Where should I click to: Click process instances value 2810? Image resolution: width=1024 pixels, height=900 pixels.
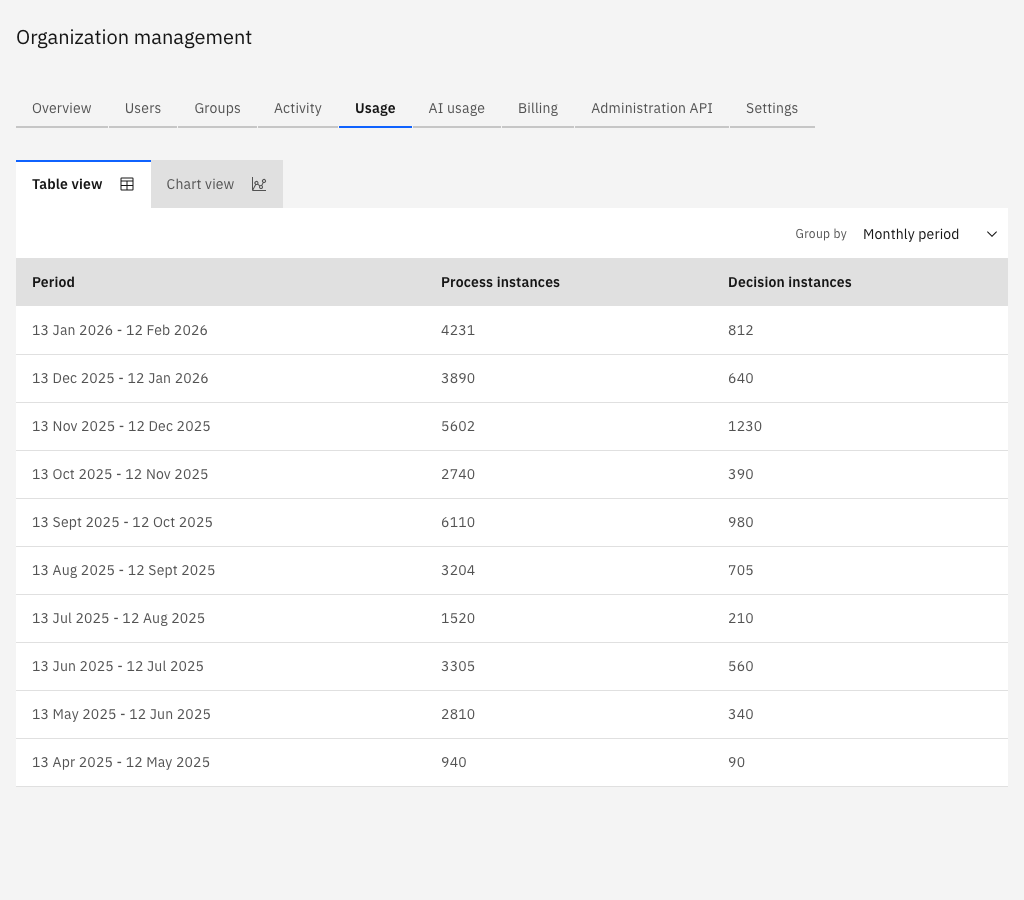pyautogui.click(x=458, y=715)
